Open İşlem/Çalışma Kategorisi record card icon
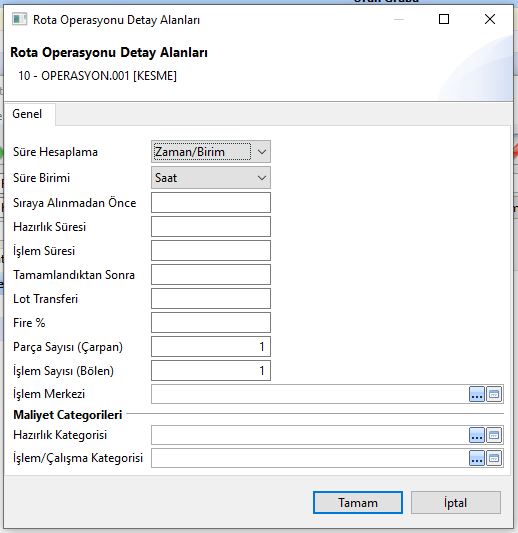 (x=494, y=458)
